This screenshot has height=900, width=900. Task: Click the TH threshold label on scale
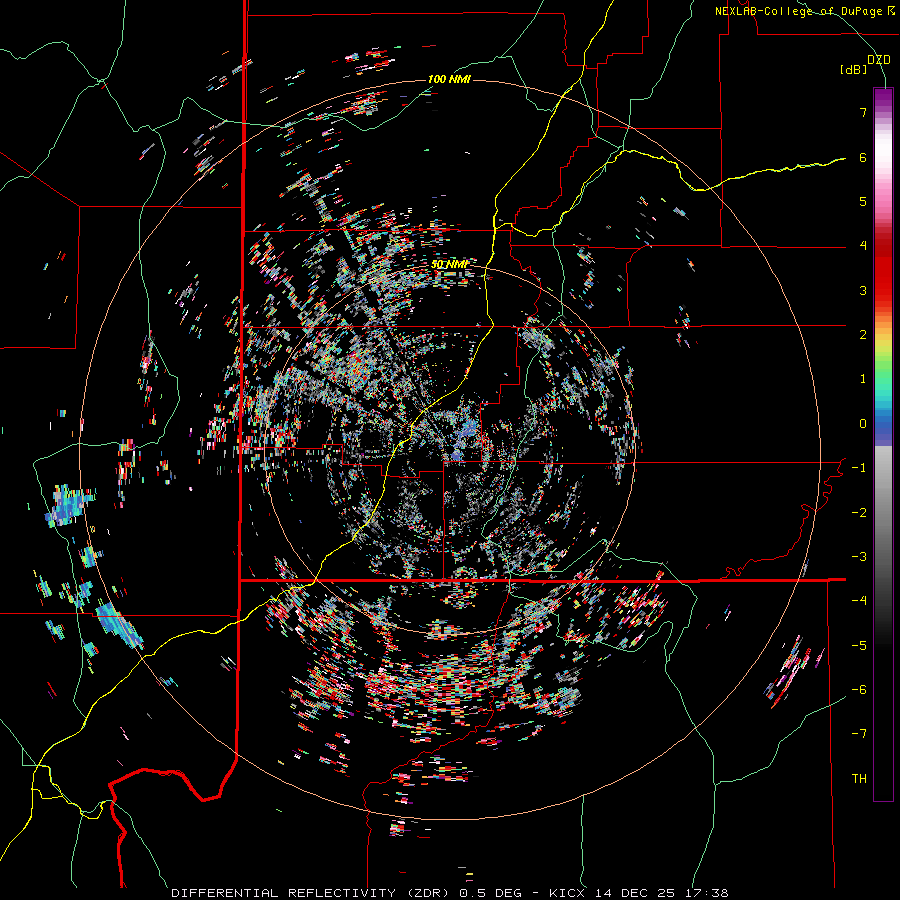click(x=859, y=779)
